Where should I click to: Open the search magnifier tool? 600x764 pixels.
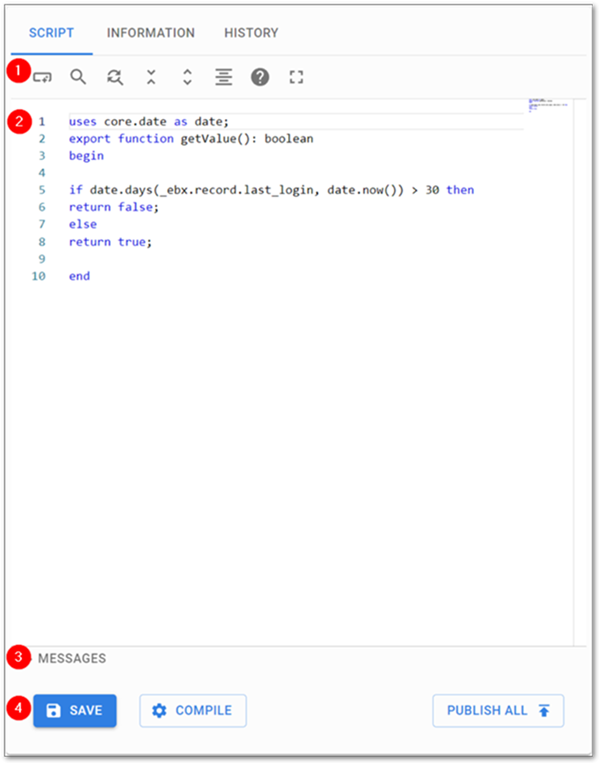pos(78,77)
